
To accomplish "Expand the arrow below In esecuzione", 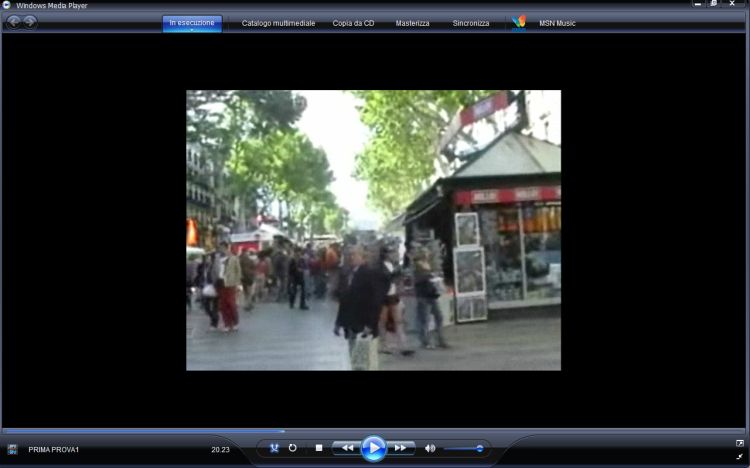I will [x=192, y=29].
